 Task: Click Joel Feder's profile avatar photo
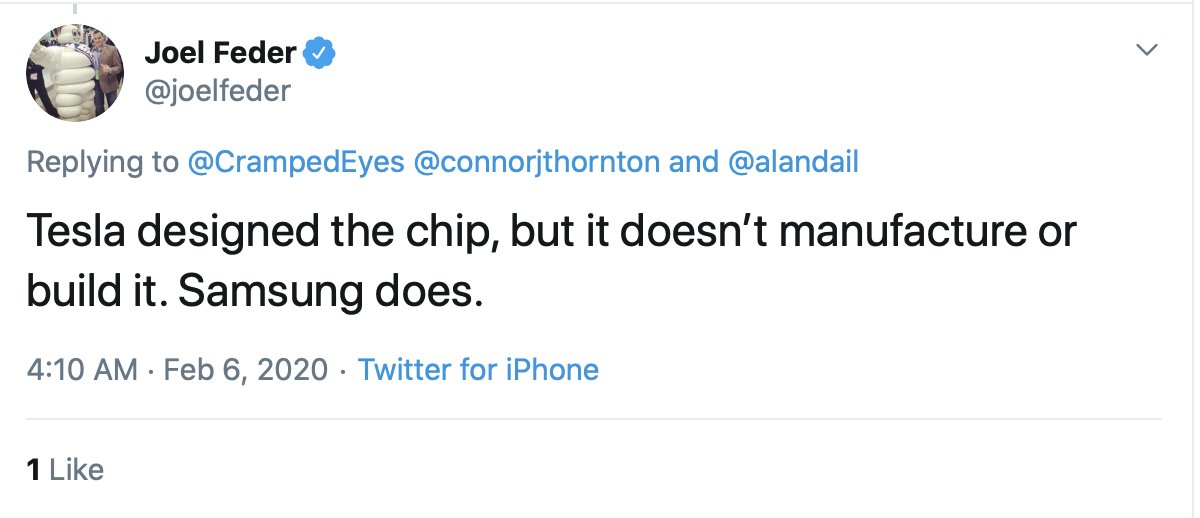[74, 73]
